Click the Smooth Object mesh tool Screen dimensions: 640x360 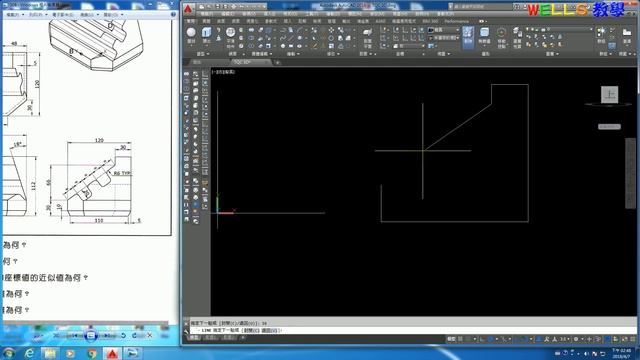[x=231, y=35]
